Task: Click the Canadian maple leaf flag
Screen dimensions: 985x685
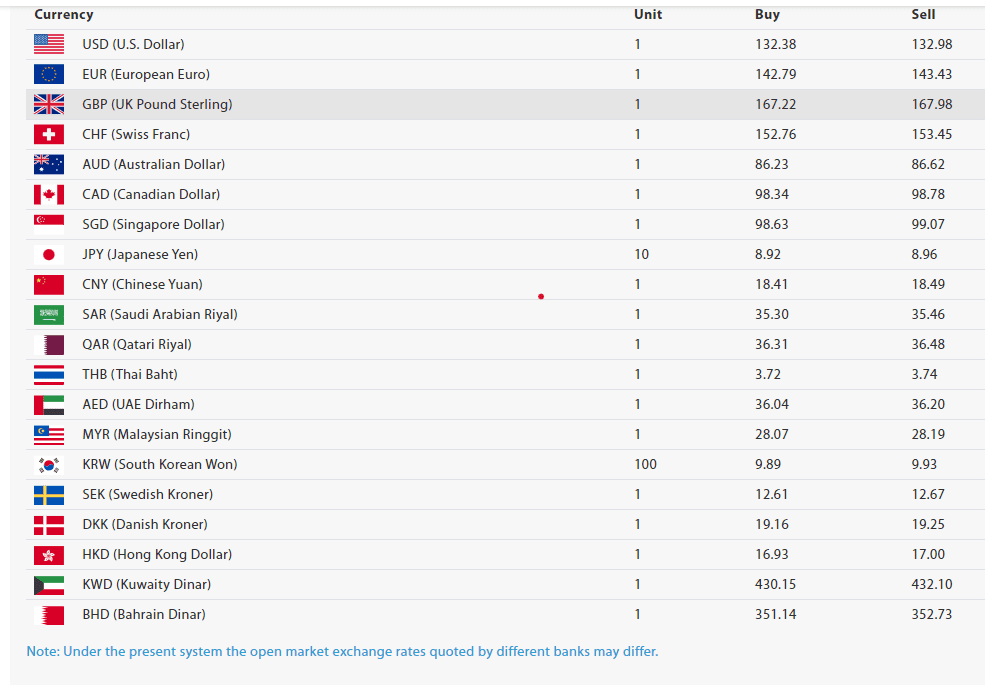Action: tap(48, 194)
